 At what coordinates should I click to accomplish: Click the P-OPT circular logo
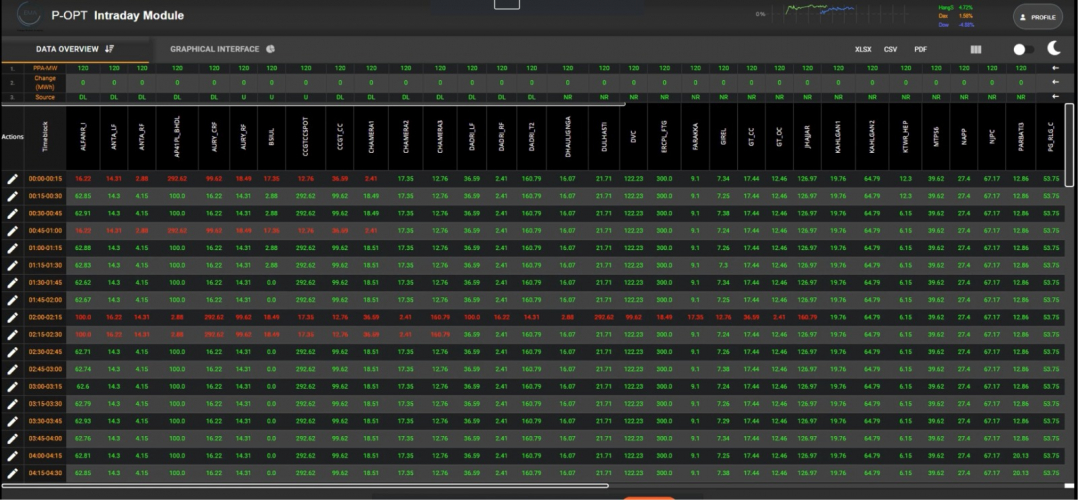tap(27, 16)
